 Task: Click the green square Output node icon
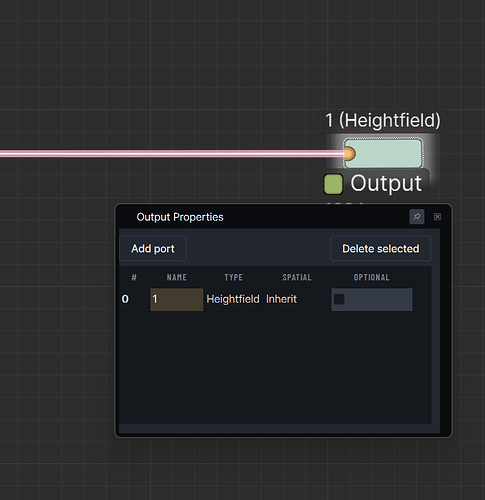[x=333, y=184]
